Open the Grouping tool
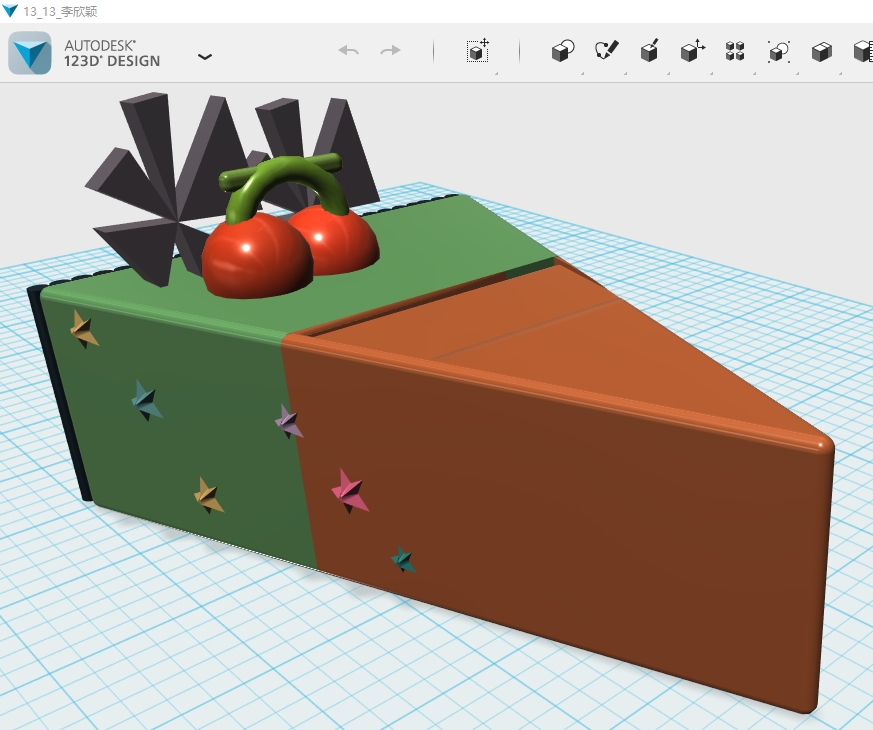Image resolution: width=873 pixels, height=730 pixels. click(x=778, y=51)
